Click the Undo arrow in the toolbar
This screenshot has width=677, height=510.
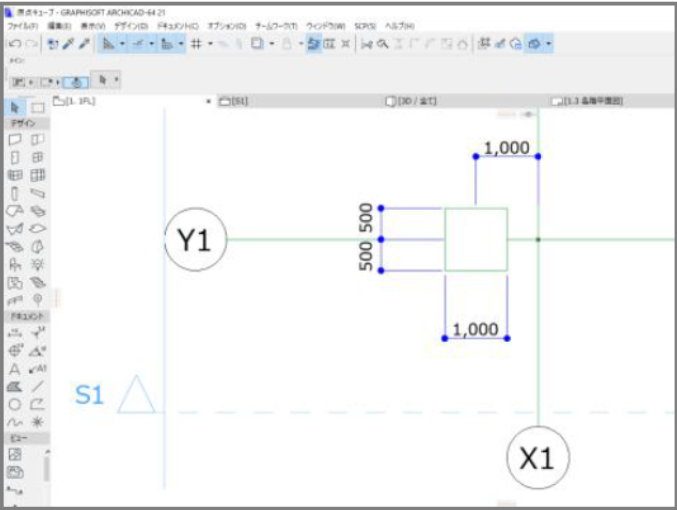click(15, 44)
